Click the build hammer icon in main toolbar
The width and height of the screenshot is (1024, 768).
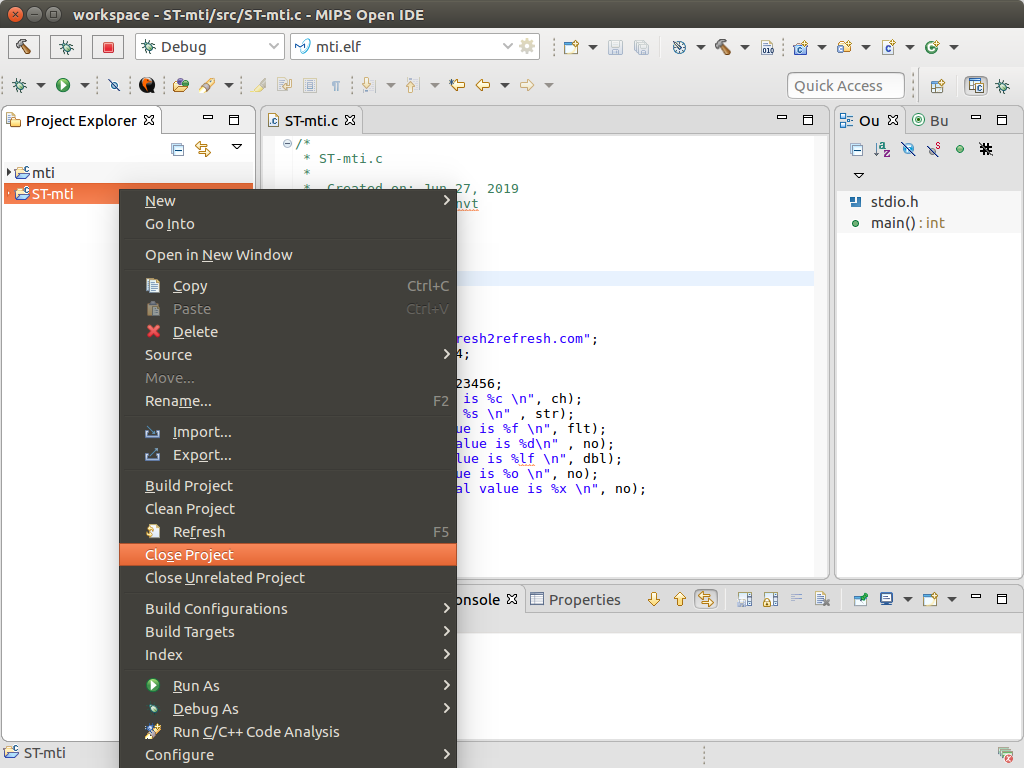click(723, 47)
